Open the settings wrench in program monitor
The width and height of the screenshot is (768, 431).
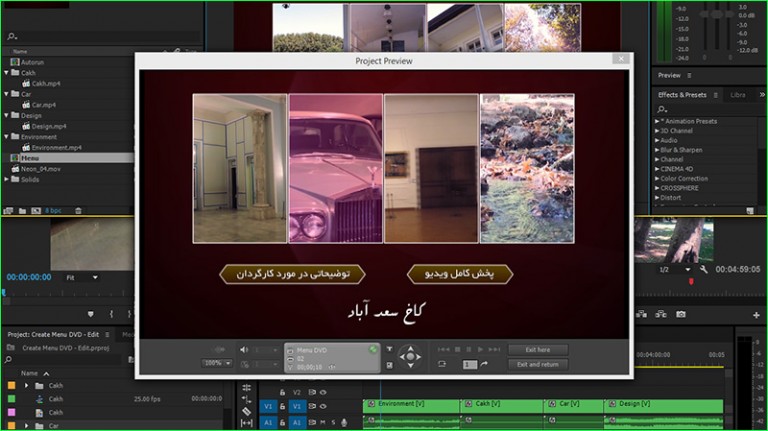(703, 269)
